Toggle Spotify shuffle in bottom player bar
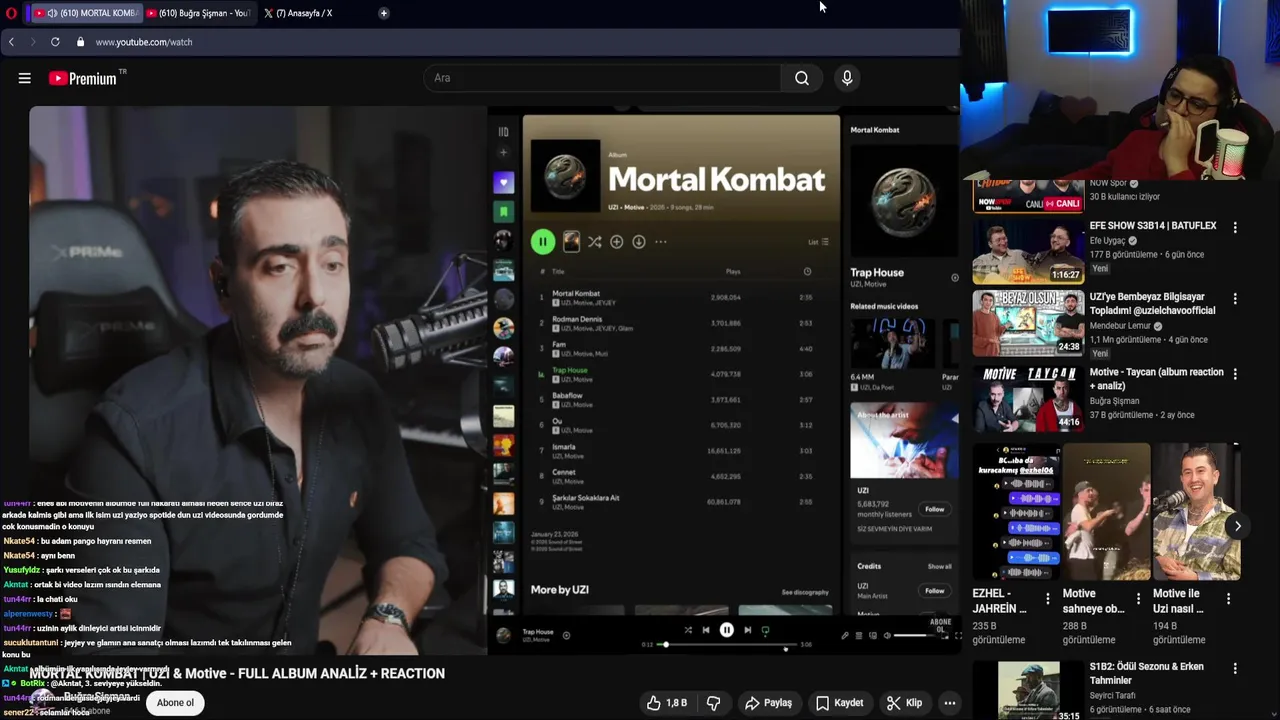The width and height of the screenshot is (1280, 720). [688, 630]
